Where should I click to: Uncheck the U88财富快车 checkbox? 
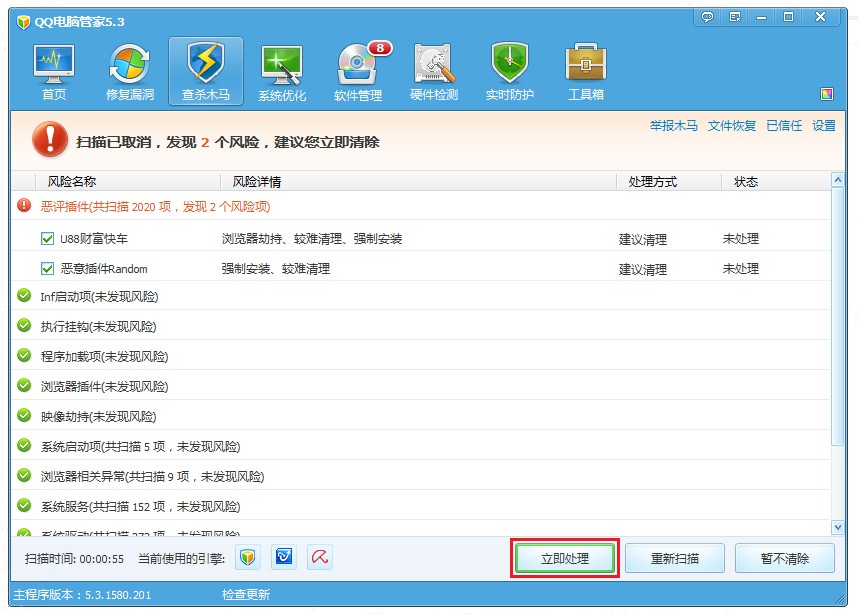point(47,239)
